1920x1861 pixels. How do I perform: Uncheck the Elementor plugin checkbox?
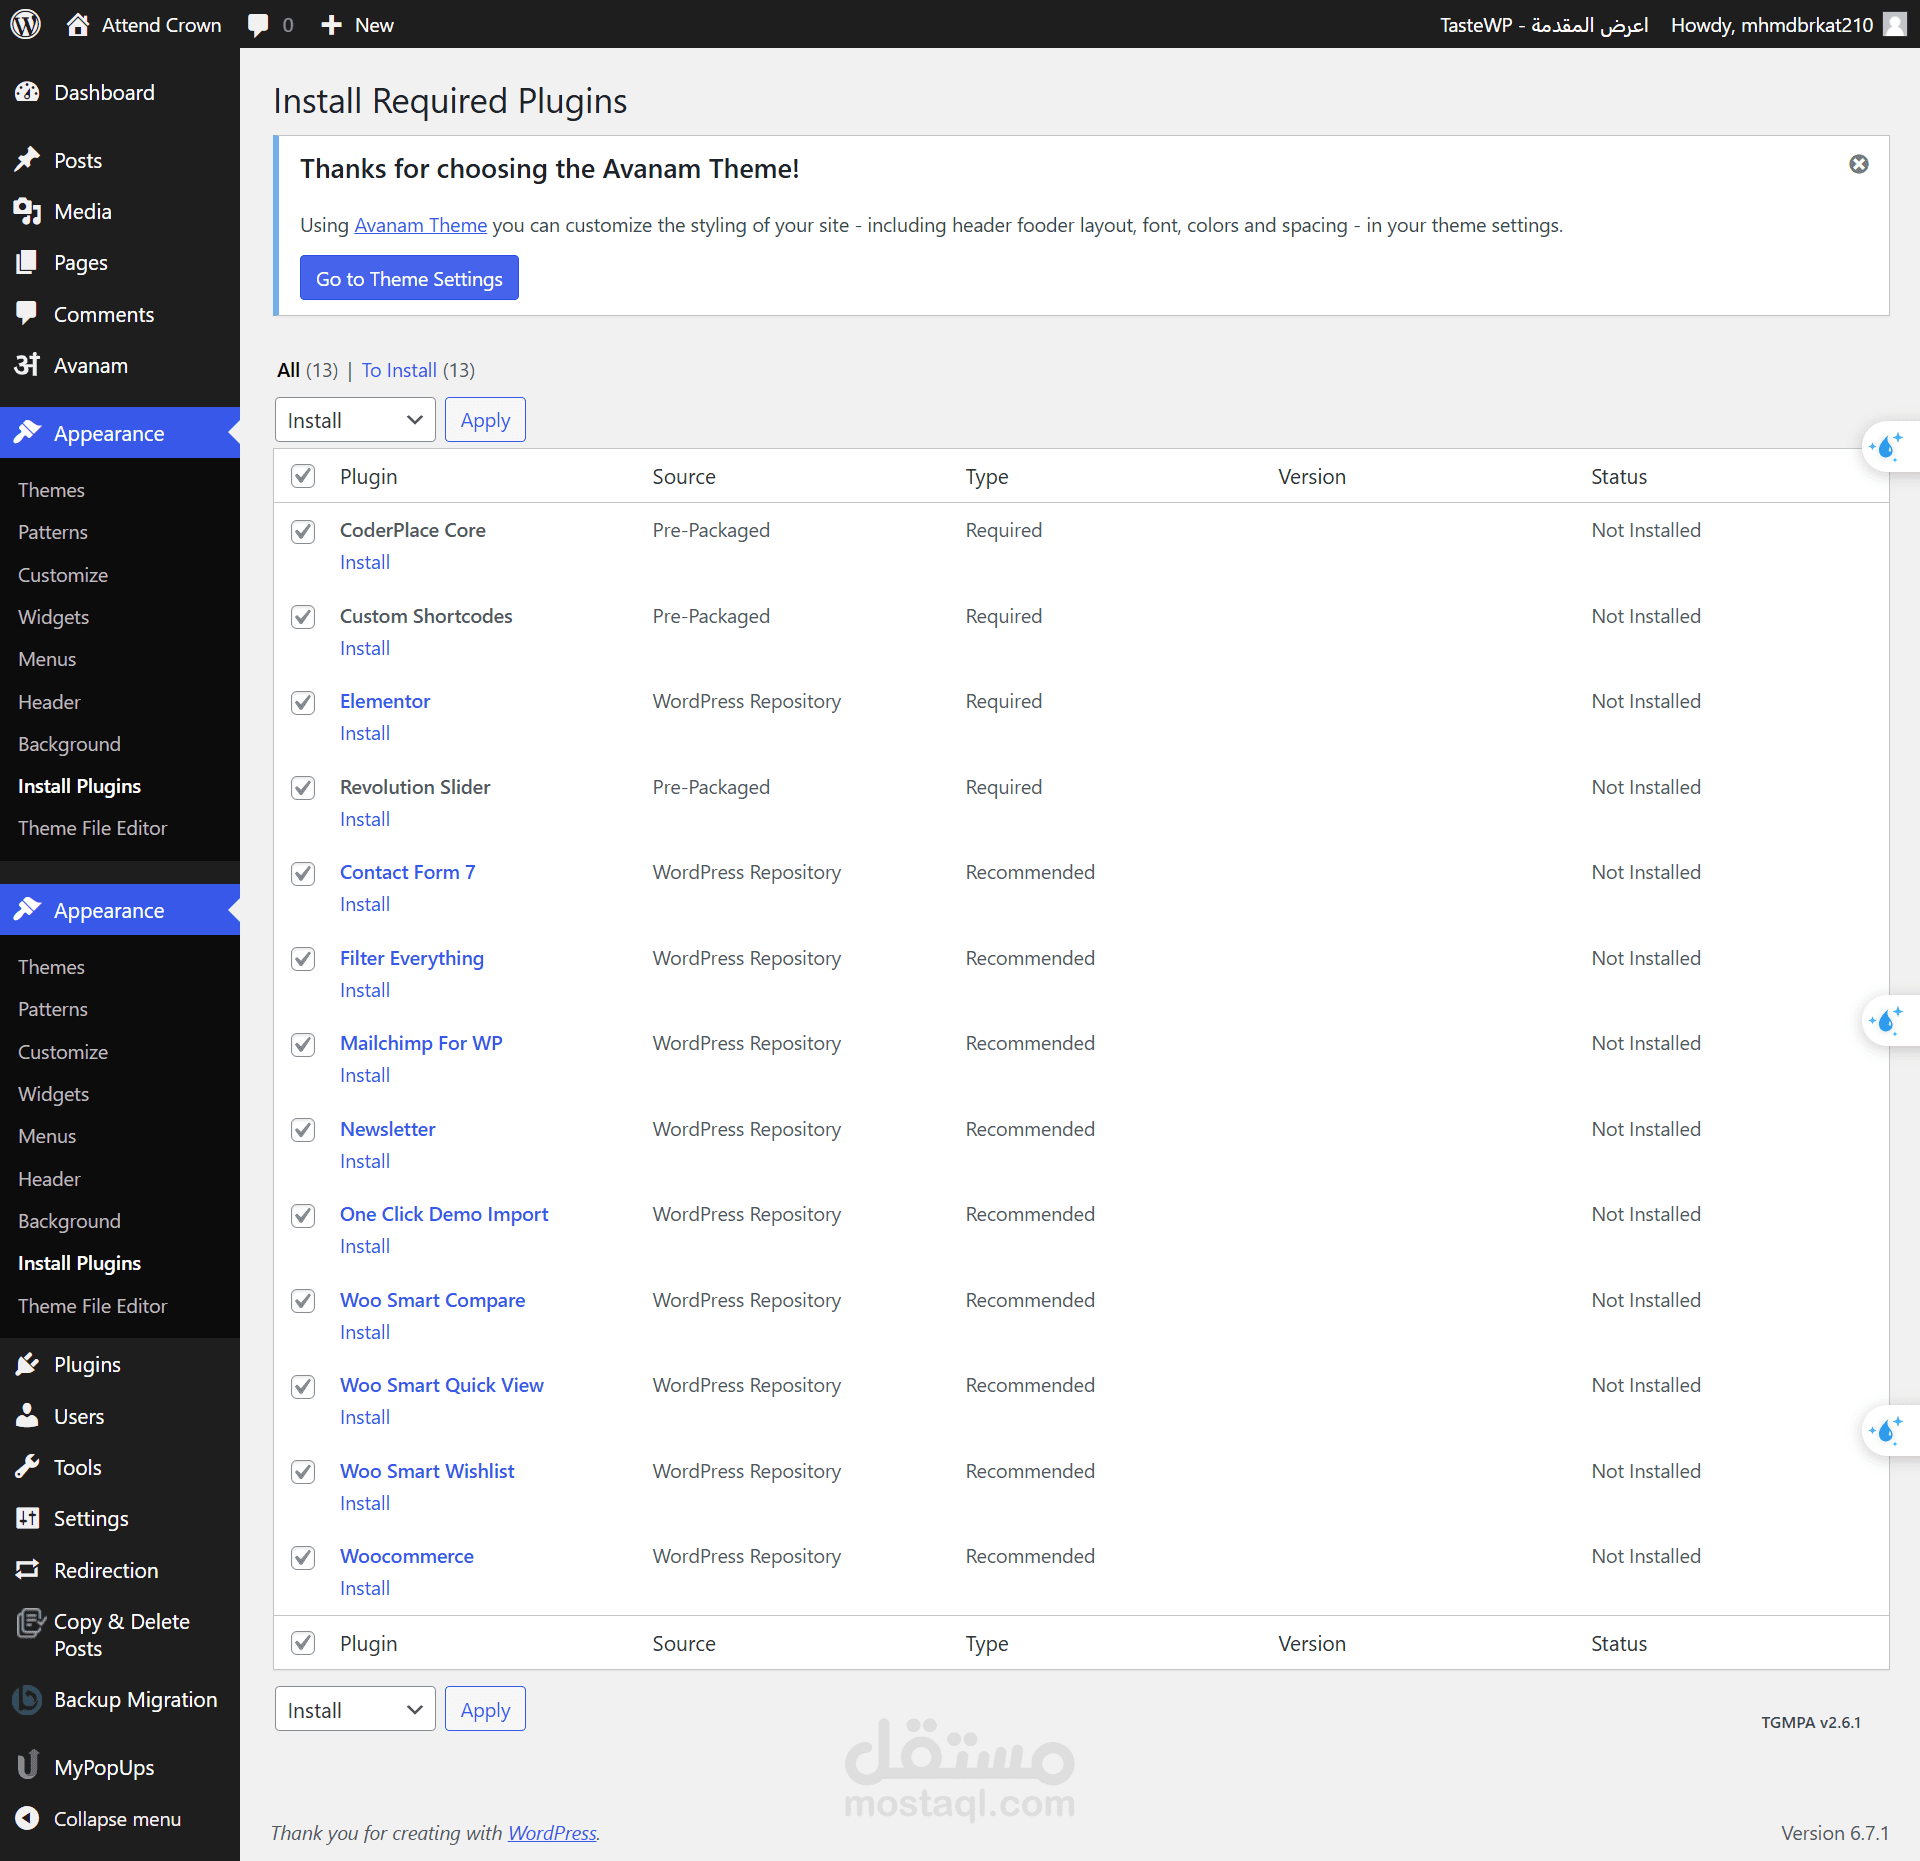(x=303, y=702)
